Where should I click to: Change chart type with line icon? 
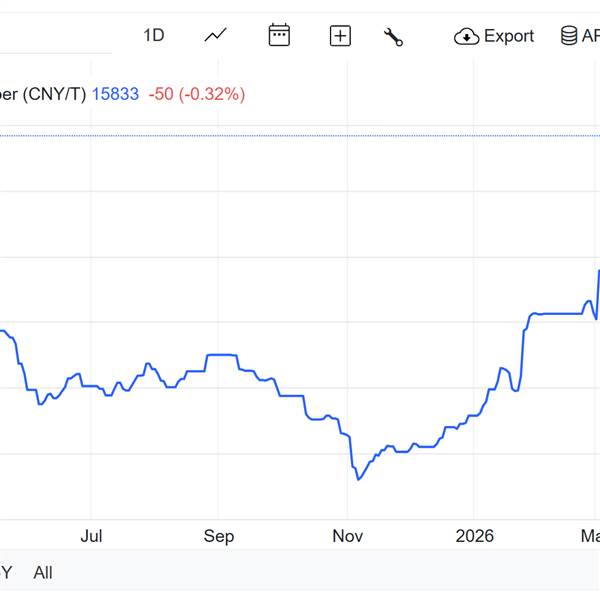(x=215, y=36)
